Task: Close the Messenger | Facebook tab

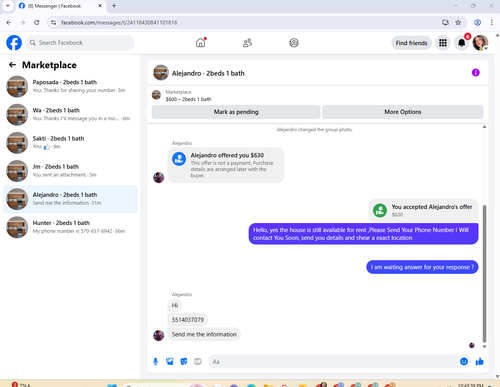Action: 100,6
